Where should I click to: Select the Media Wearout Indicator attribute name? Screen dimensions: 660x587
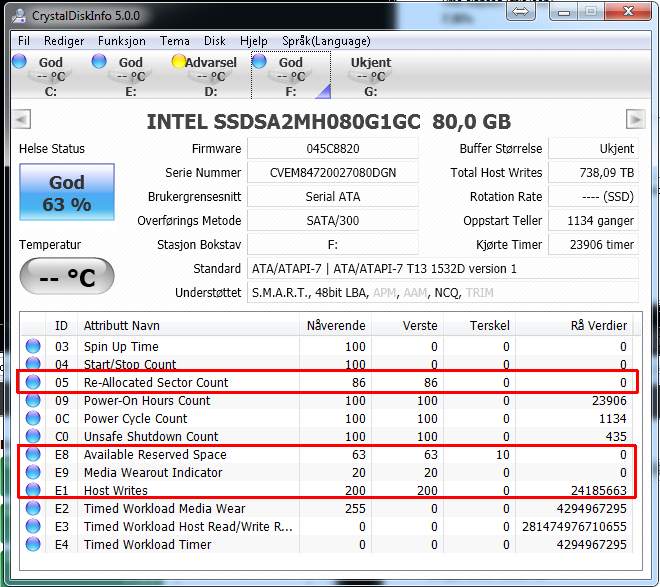pos(153,472)
